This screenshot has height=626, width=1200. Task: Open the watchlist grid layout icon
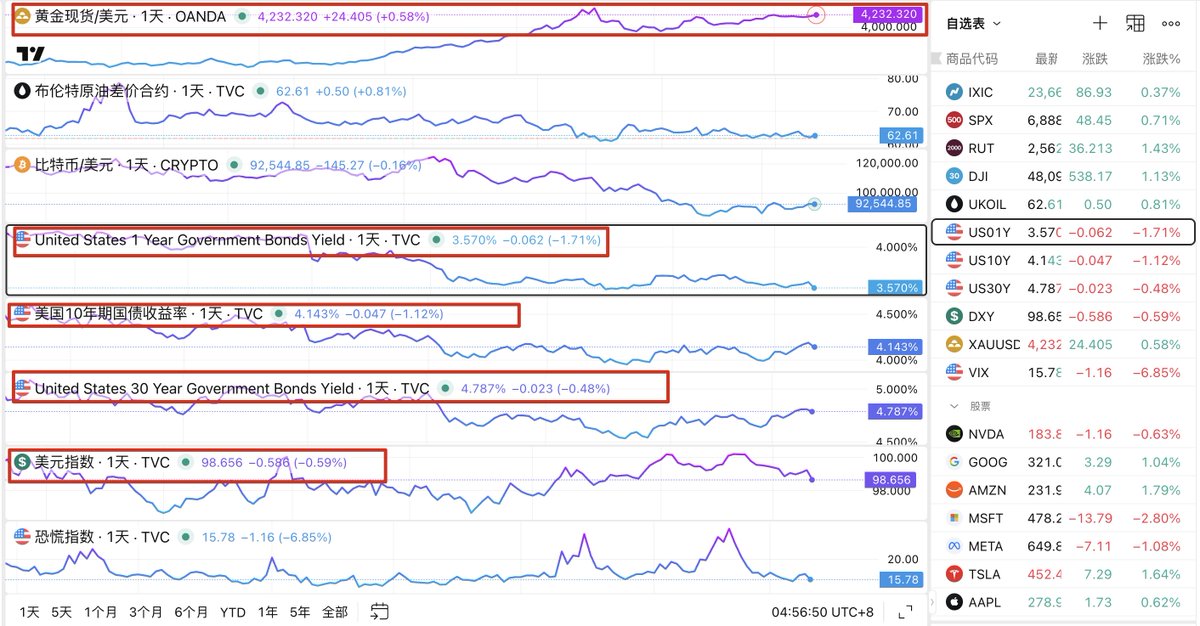[x=1135, y=23]
